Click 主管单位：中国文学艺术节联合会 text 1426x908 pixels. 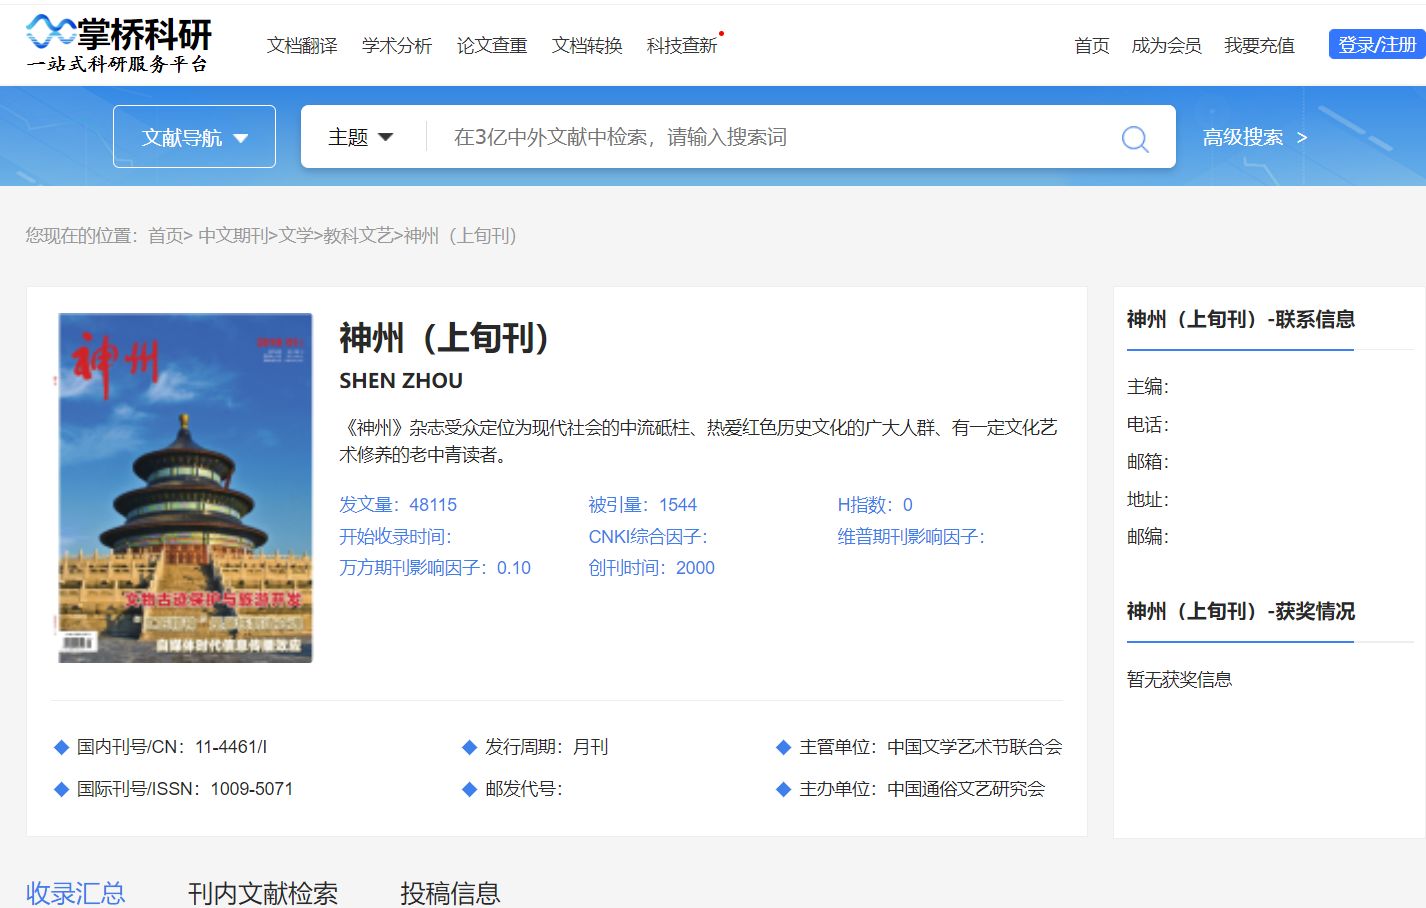click(931, 747)
